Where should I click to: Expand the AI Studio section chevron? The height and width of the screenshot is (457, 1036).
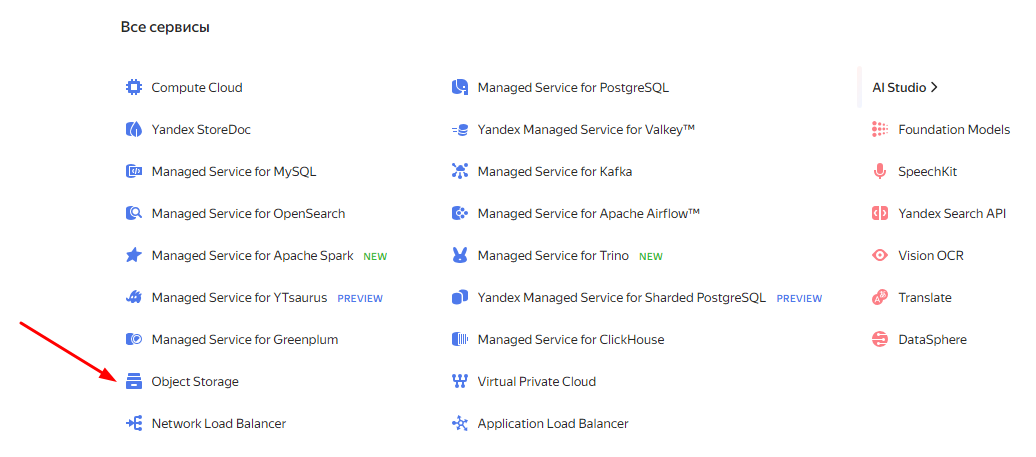tap(934, 88)
